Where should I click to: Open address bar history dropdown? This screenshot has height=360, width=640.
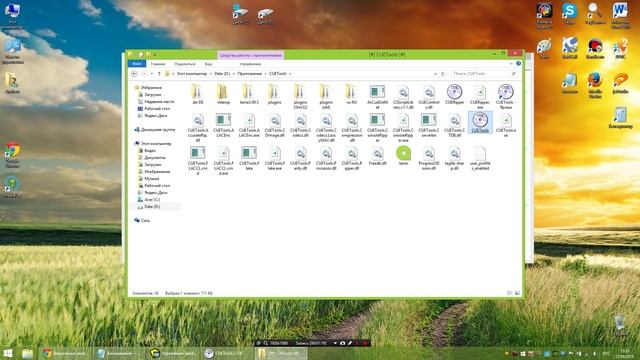435,74
